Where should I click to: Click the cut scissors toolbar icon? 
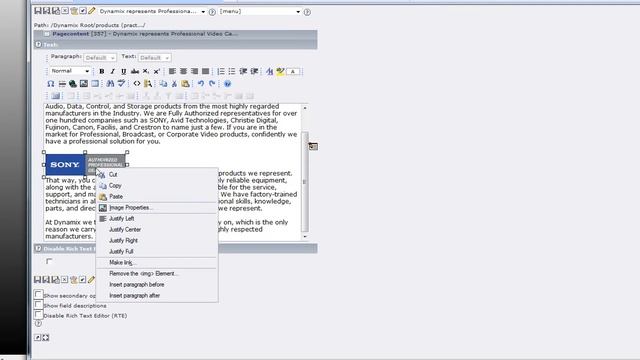point(174,84)
